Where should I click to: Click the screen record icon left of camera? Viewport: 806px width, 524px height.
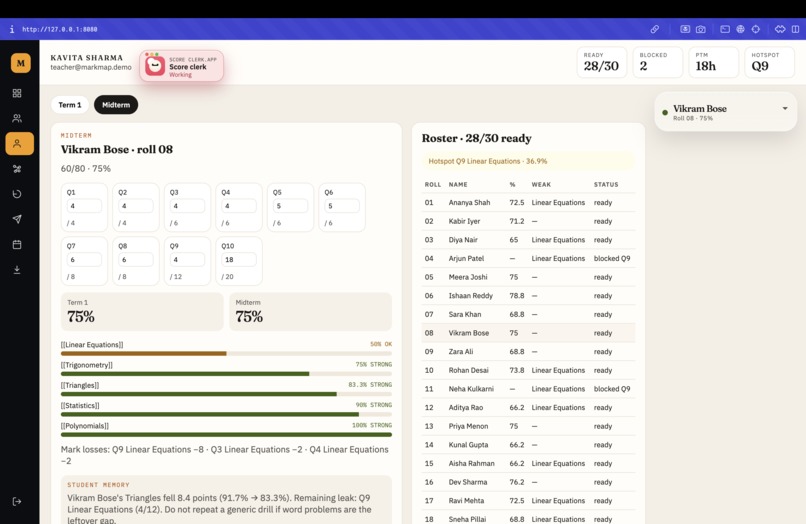point(685,29)
